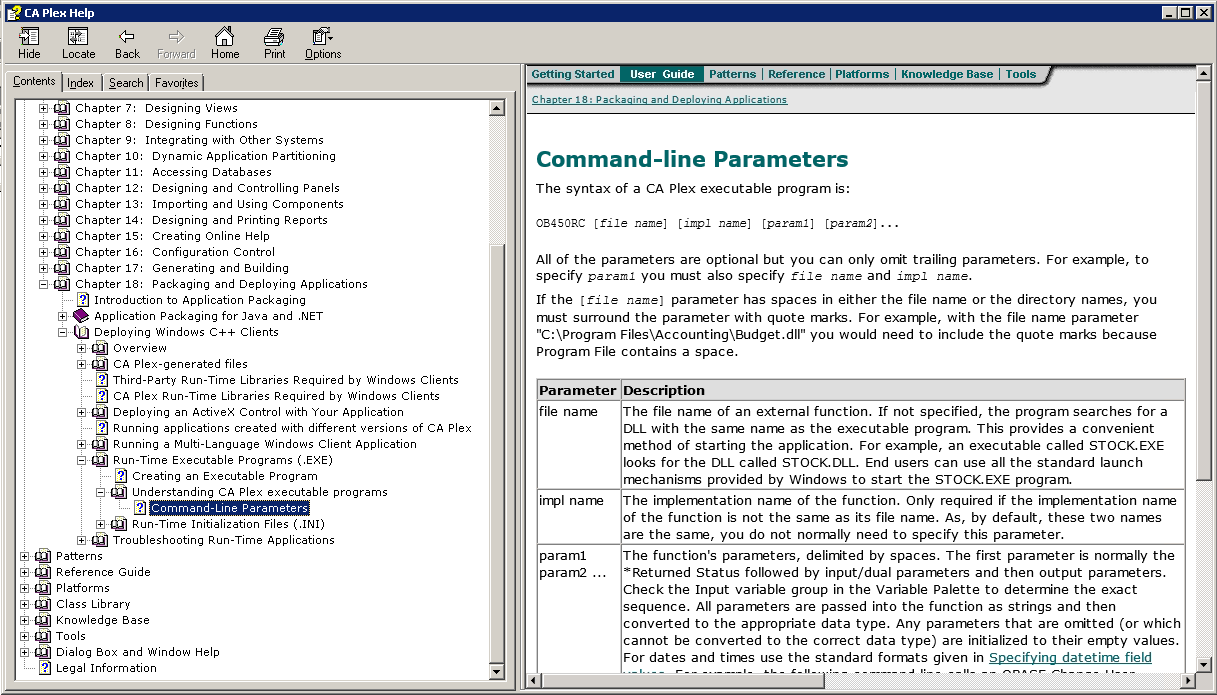Click open book icon for Deploying Windows C++ Clients

[x=81, y=332]
